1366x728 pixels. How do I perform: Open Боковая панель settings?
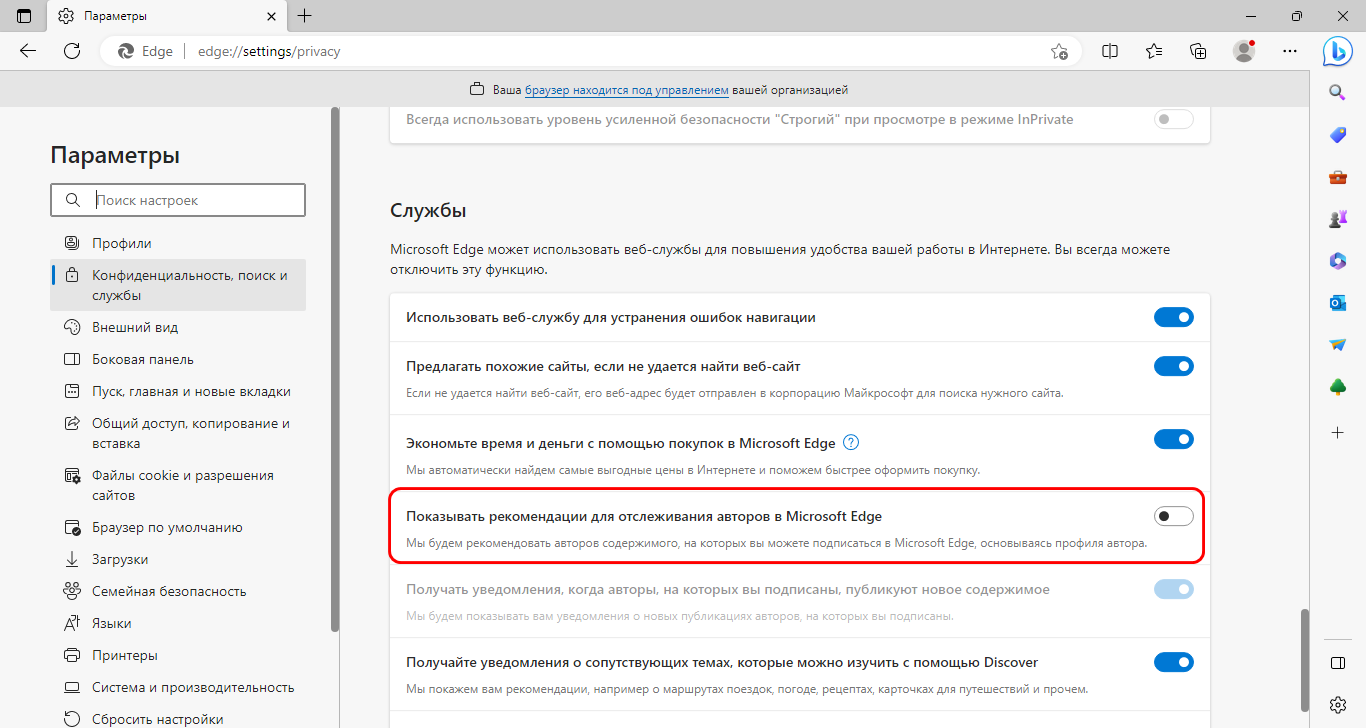[x=178, y=359]
